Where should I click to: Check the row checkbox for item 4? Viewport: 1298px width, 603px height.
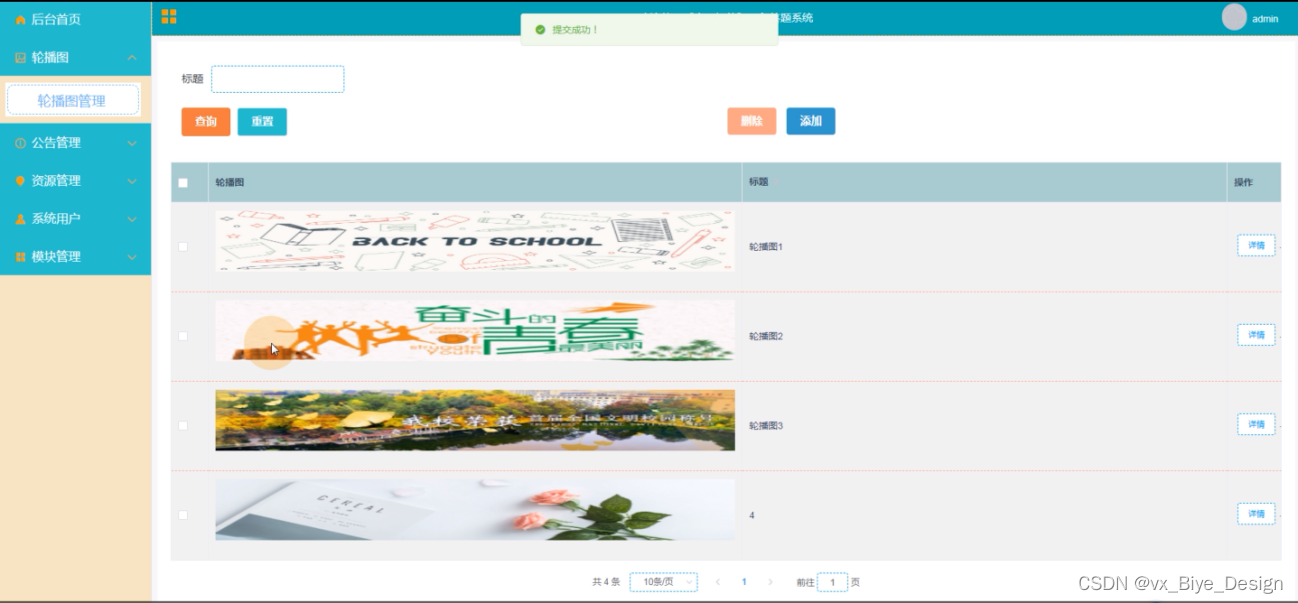click(x=183, y=515)
